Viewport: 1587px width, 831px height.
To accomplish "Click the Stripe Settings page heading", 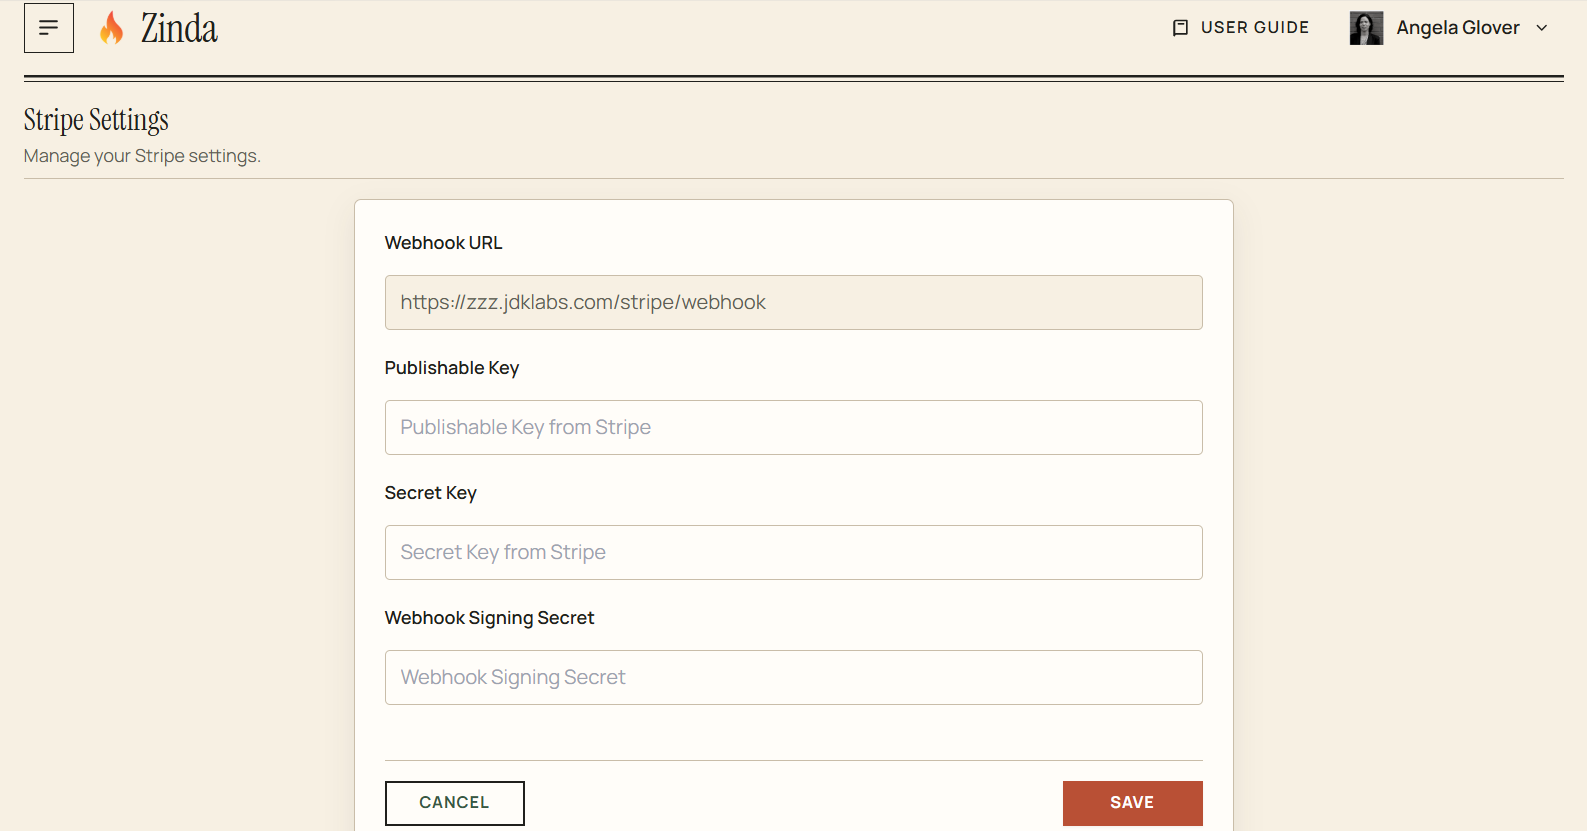I will coord(96,120).
